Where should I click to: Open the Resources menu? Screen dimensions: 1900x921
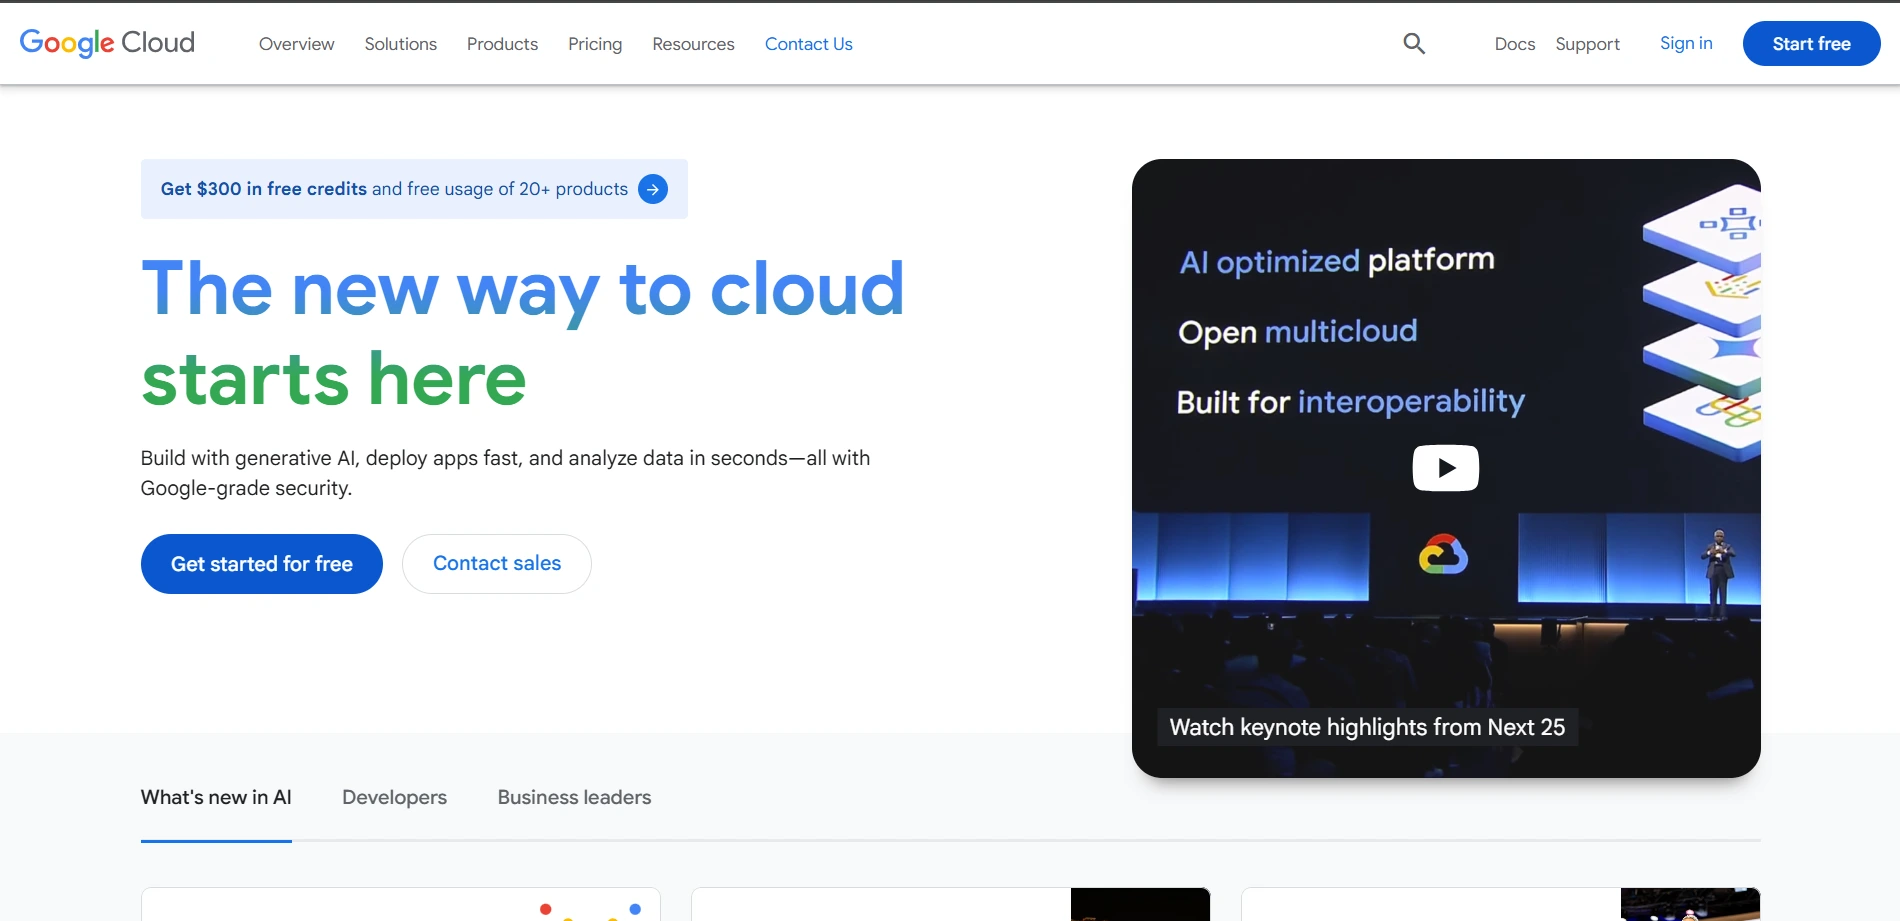tap(693, 44)
